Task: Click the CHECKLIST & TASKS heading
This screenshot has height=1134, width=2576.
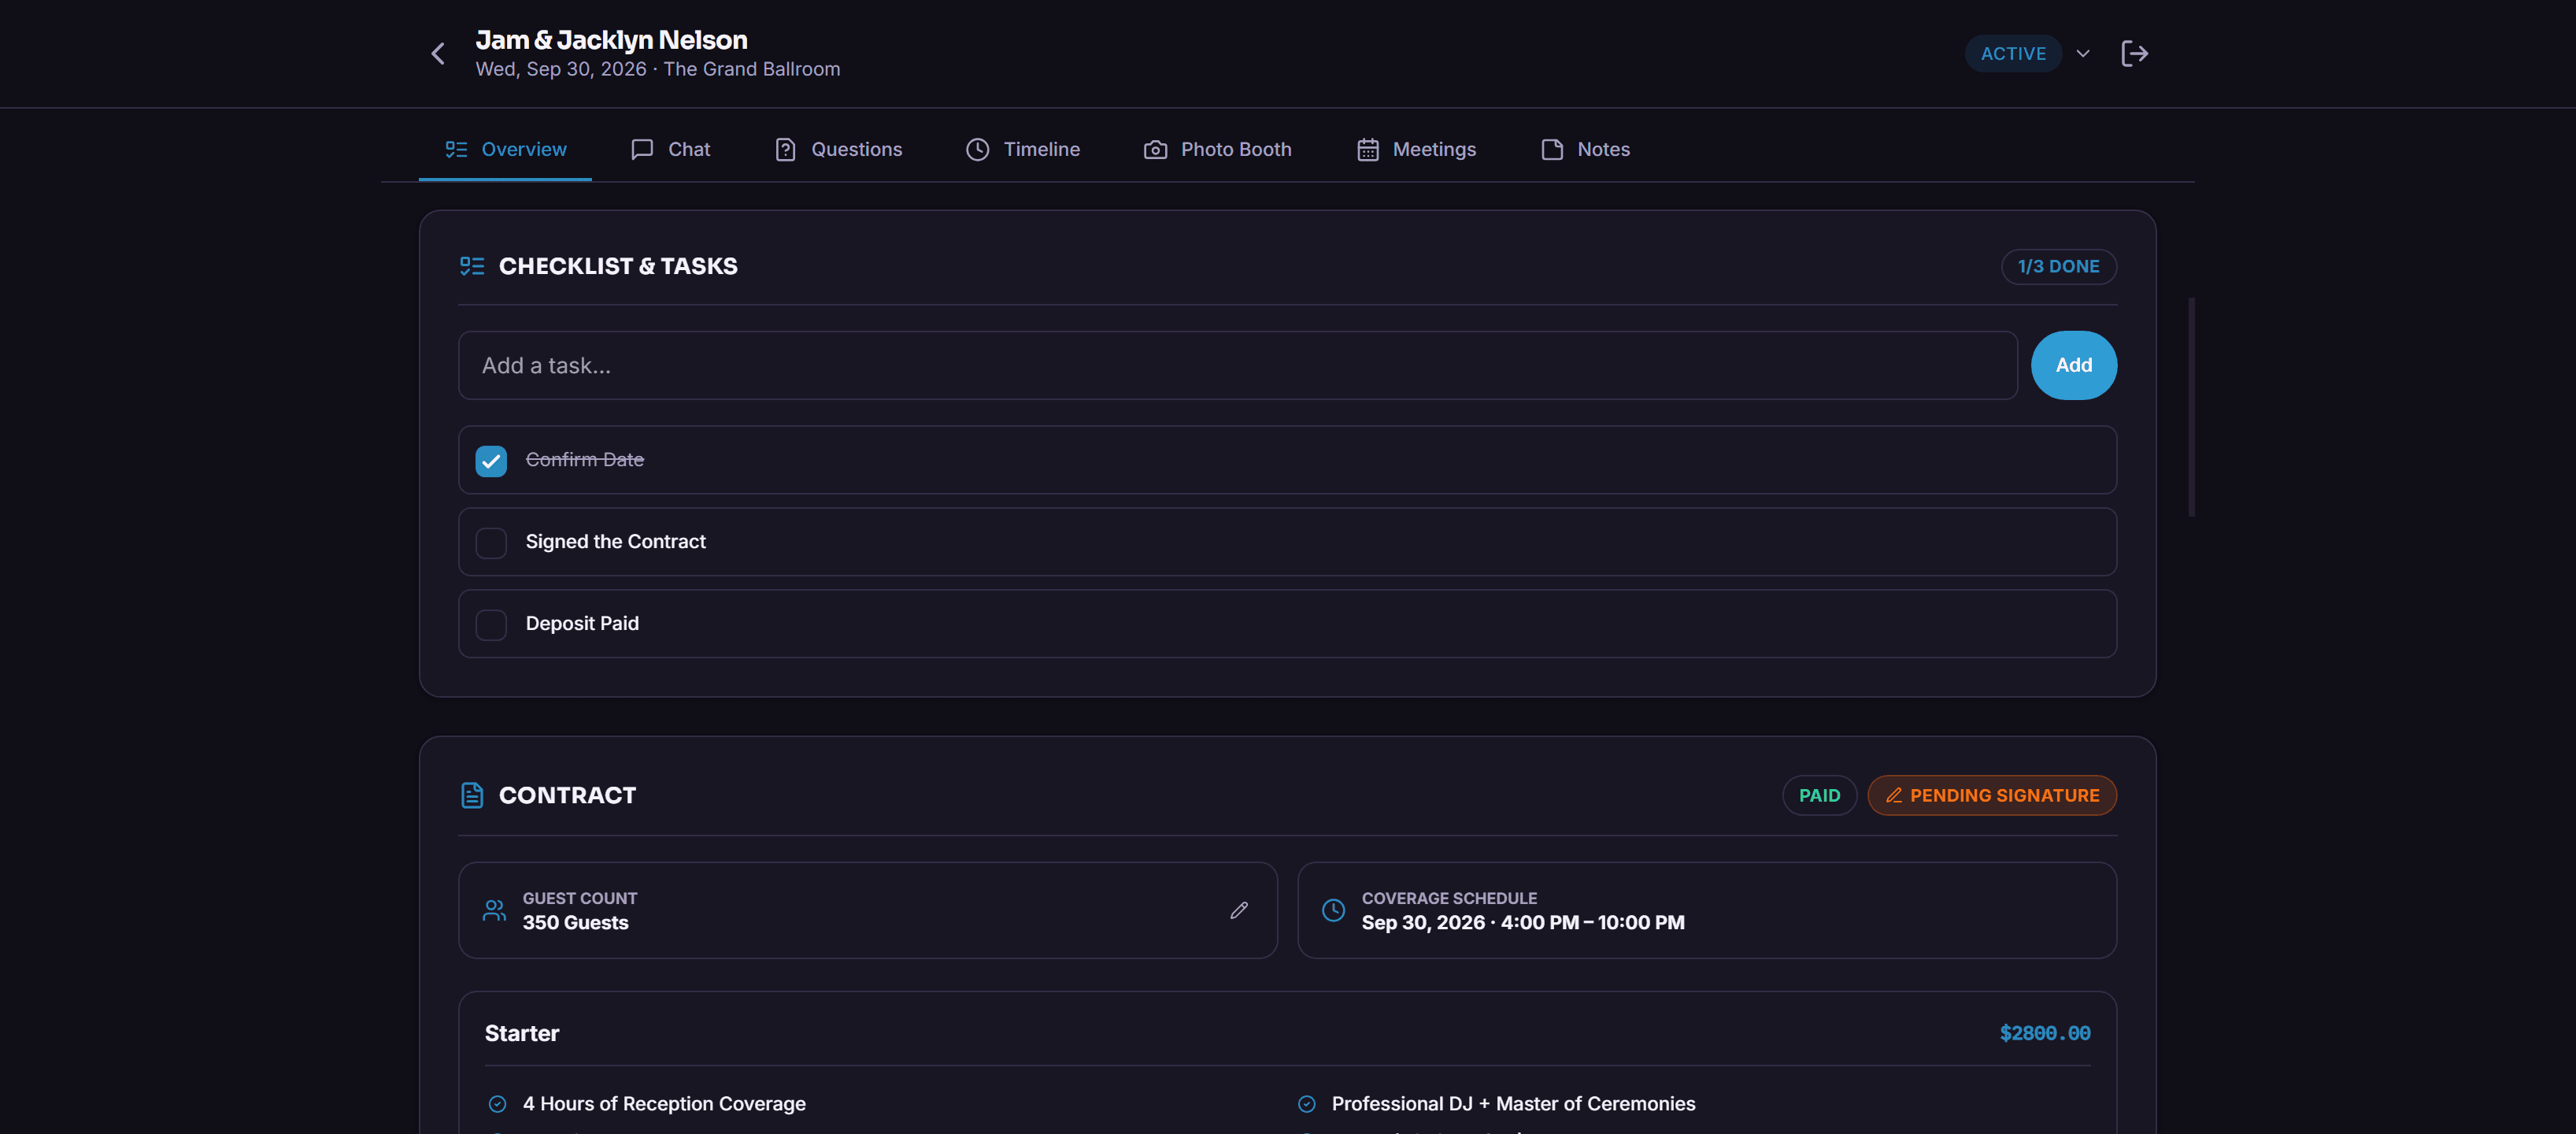Action: click(618, 266)
